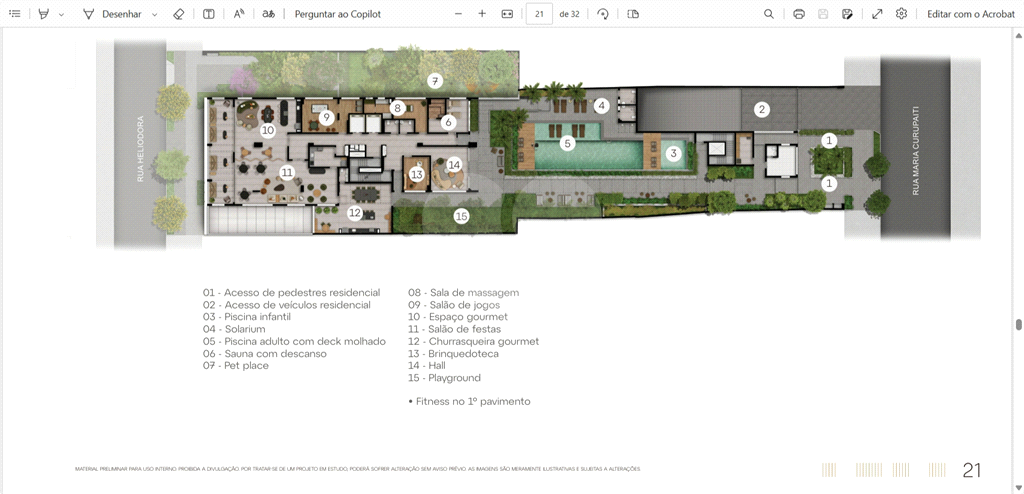The width and height of the screenshot is (1024, 494).
Task: Open the search in document tool
Action: click(768, 14)
